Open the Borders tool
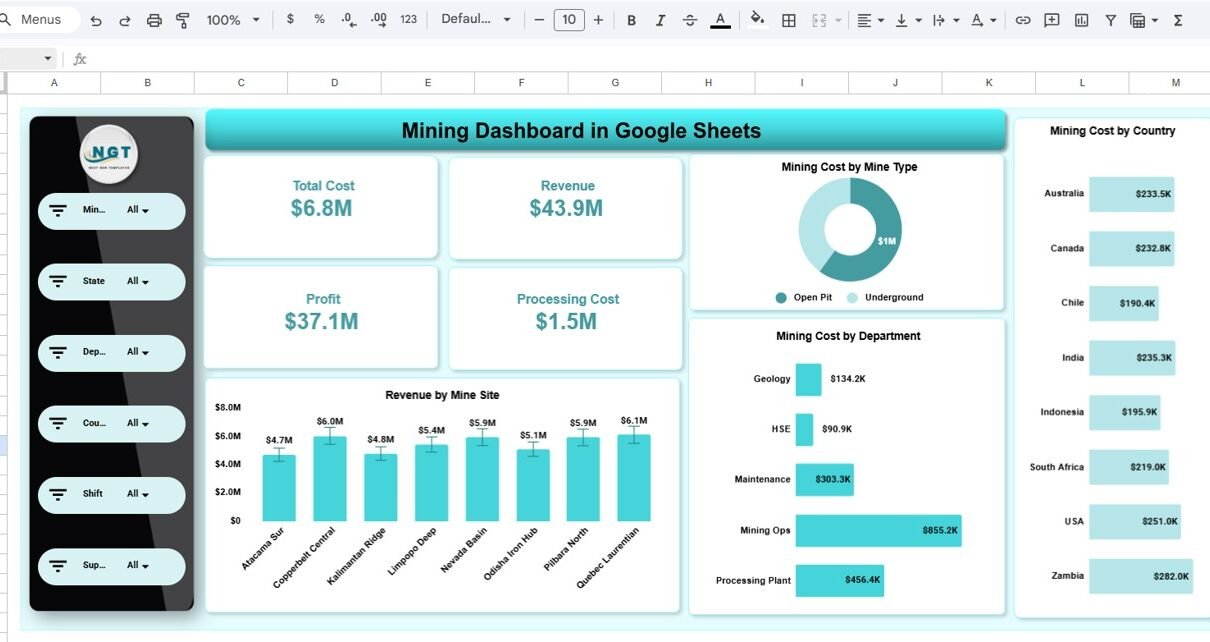This screenshot has width=1210, height=642. (789, 20)
